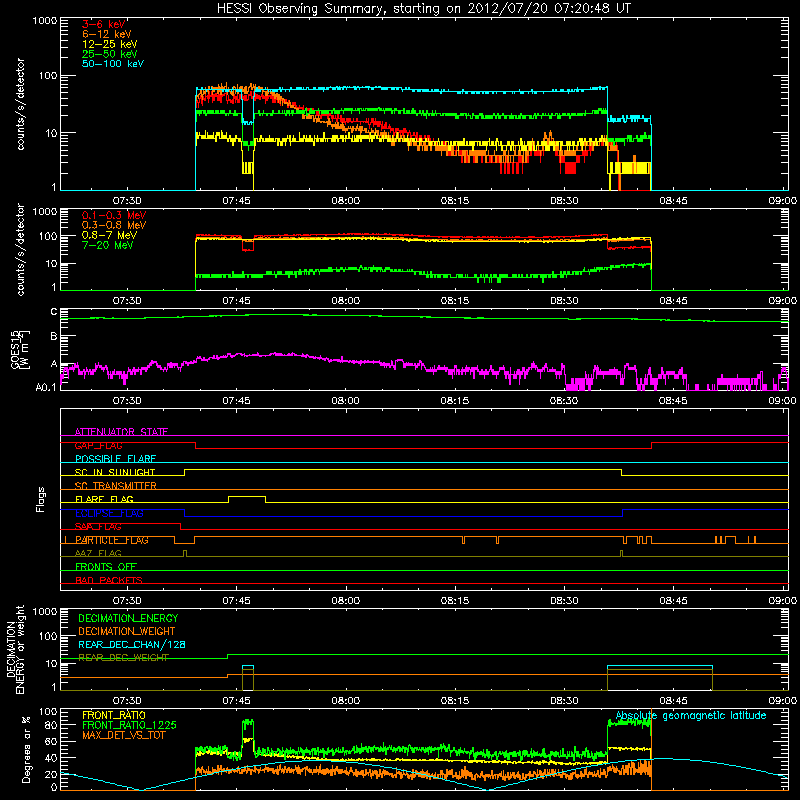Click the DECIMATION_WEIGHT legend label
Screen dimensions: 800x800
pyautogui.click(x=127, y=632)
